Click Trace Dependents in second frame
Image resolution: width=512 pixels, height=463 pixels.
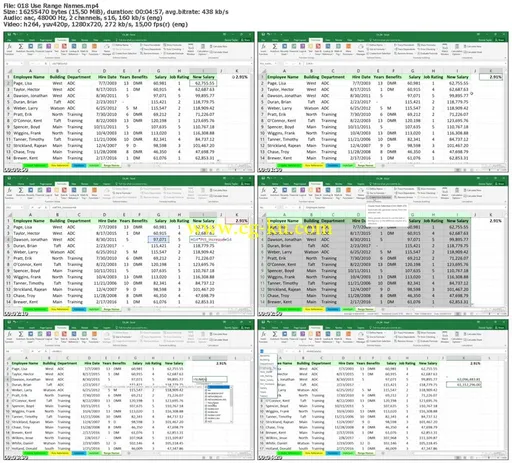tap(404, 49)
